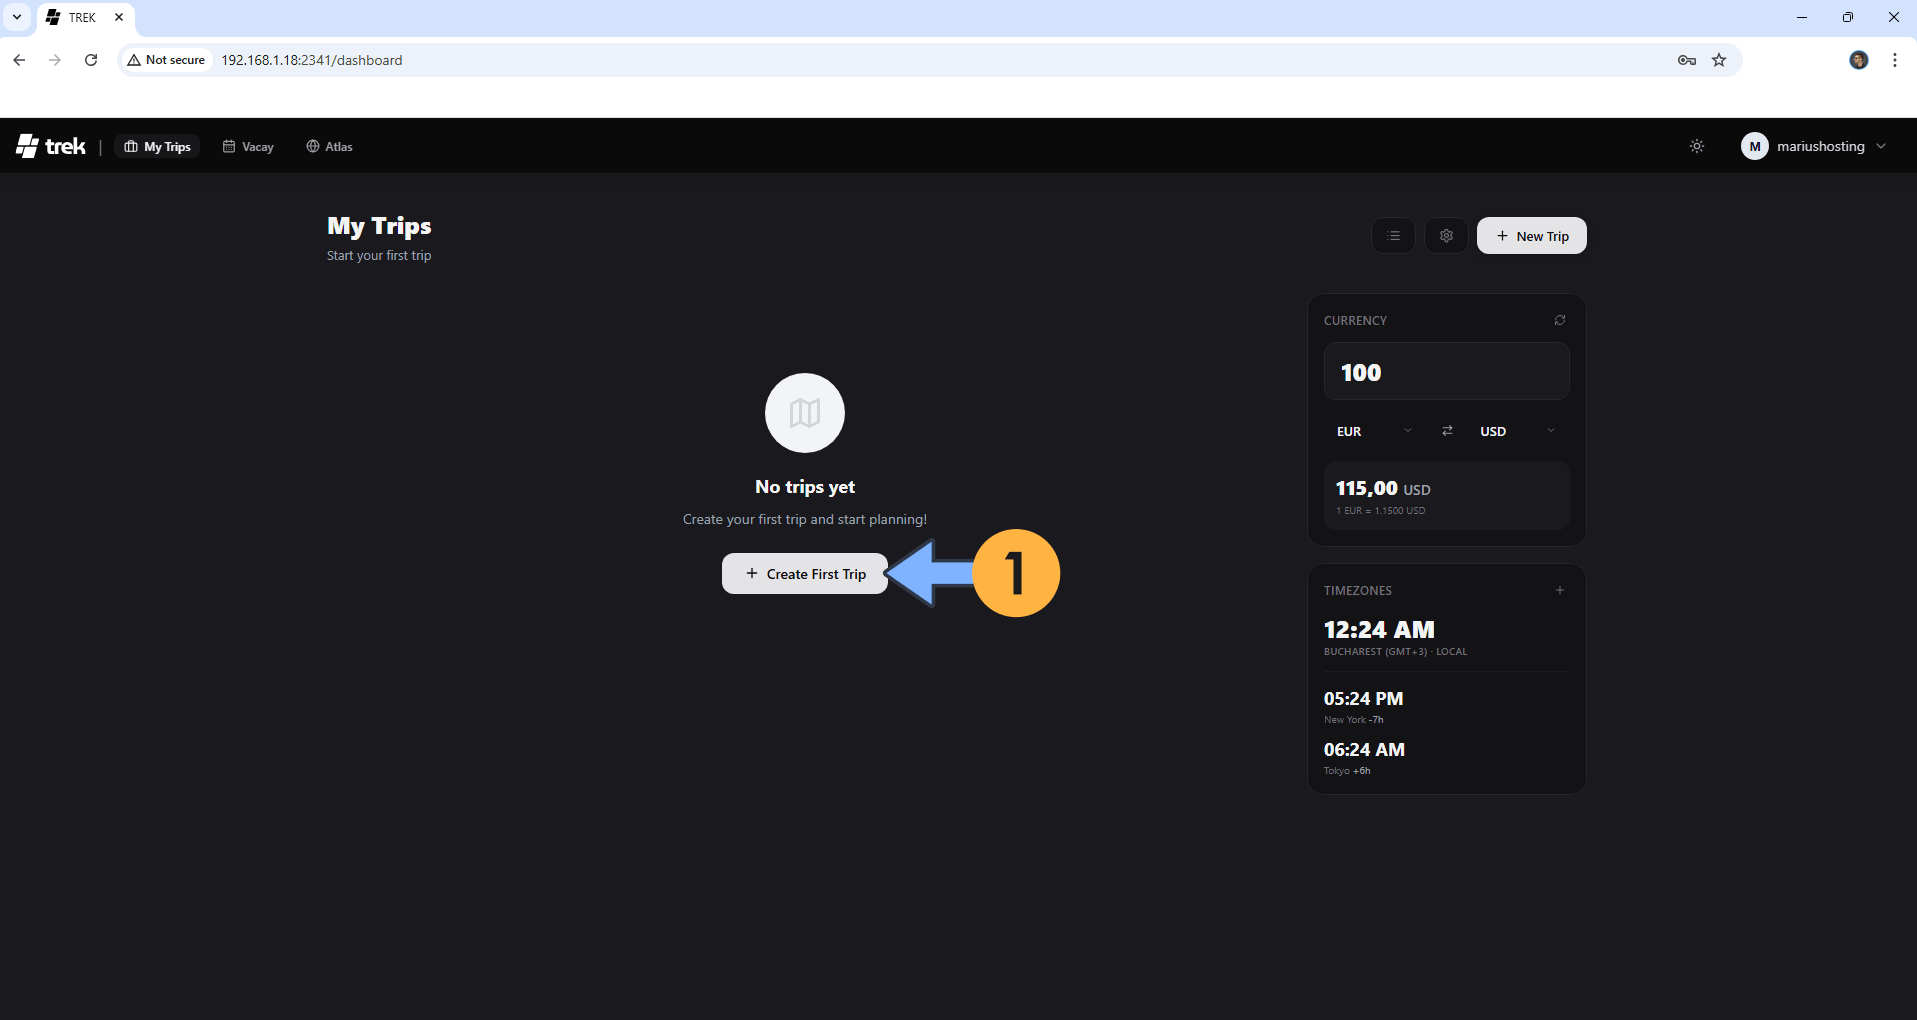Switch to list view layout
1917x1020 pixels.
pyautogui.click(x=1393, y=236)
